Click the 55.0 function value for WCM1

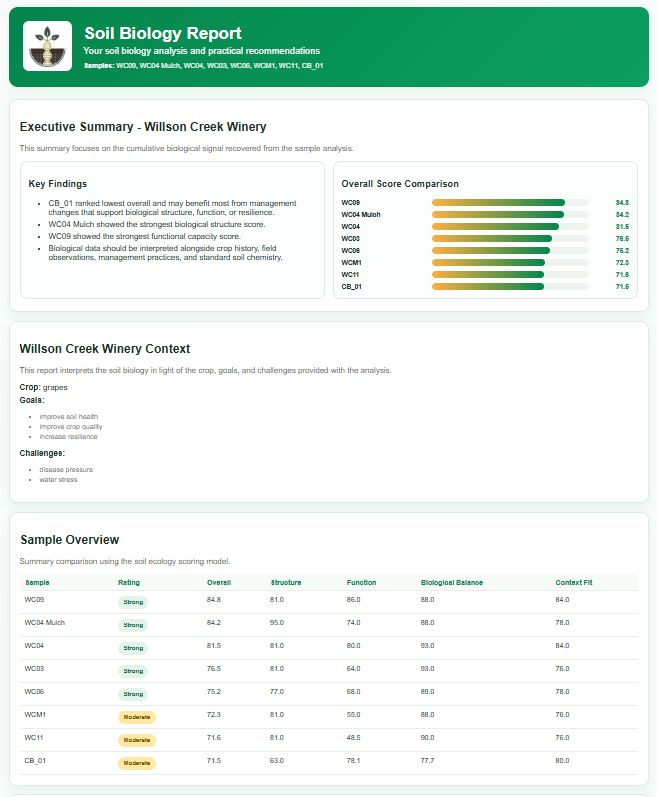click(x=354, y=715)
